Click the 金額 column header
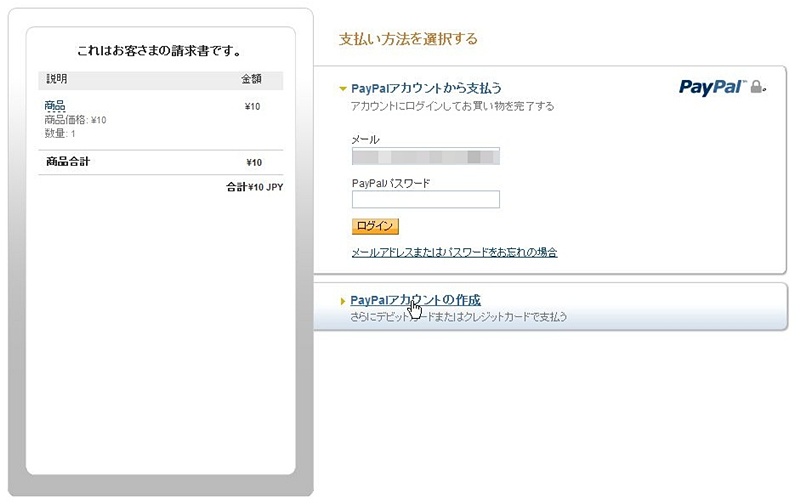This screenshot has height=504, width=800. 251,79
